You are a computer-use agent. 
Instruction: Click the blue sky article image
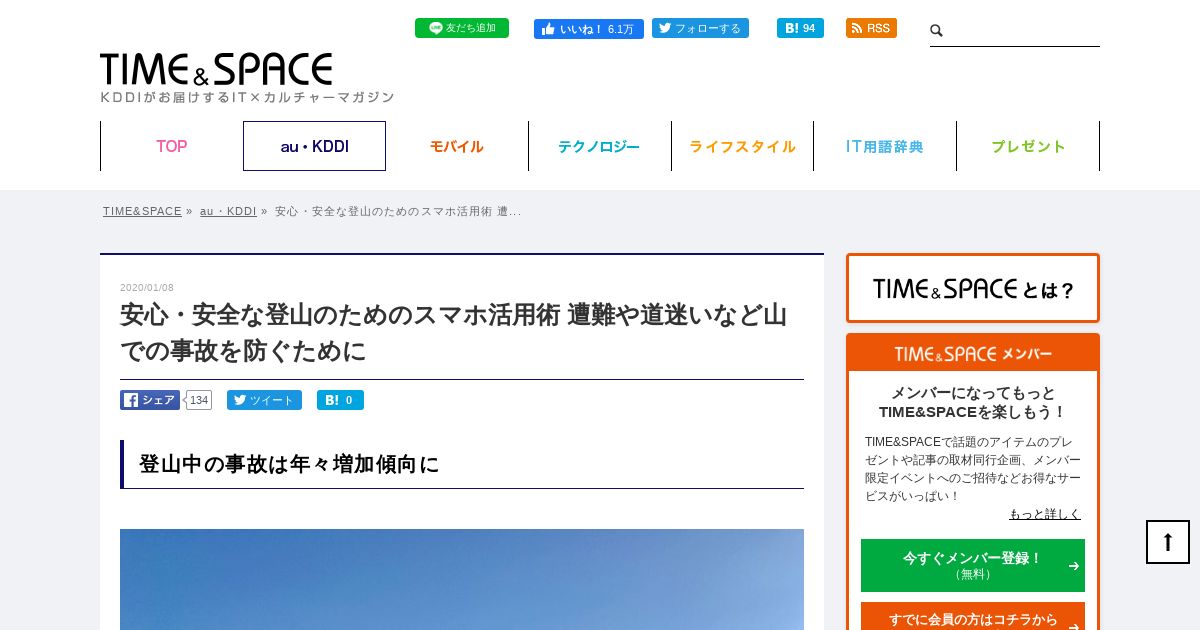pyautogui.click(x=462, y=579)
